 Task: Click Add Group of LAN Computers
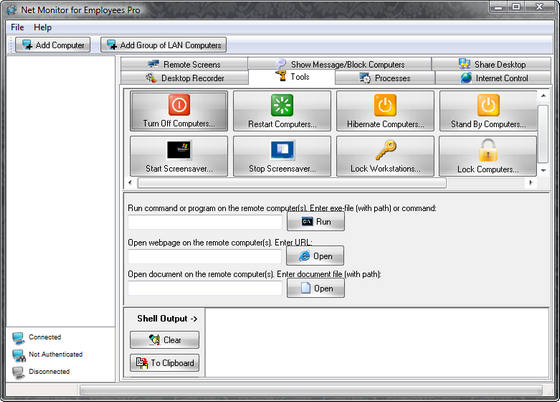pos(164,45)
